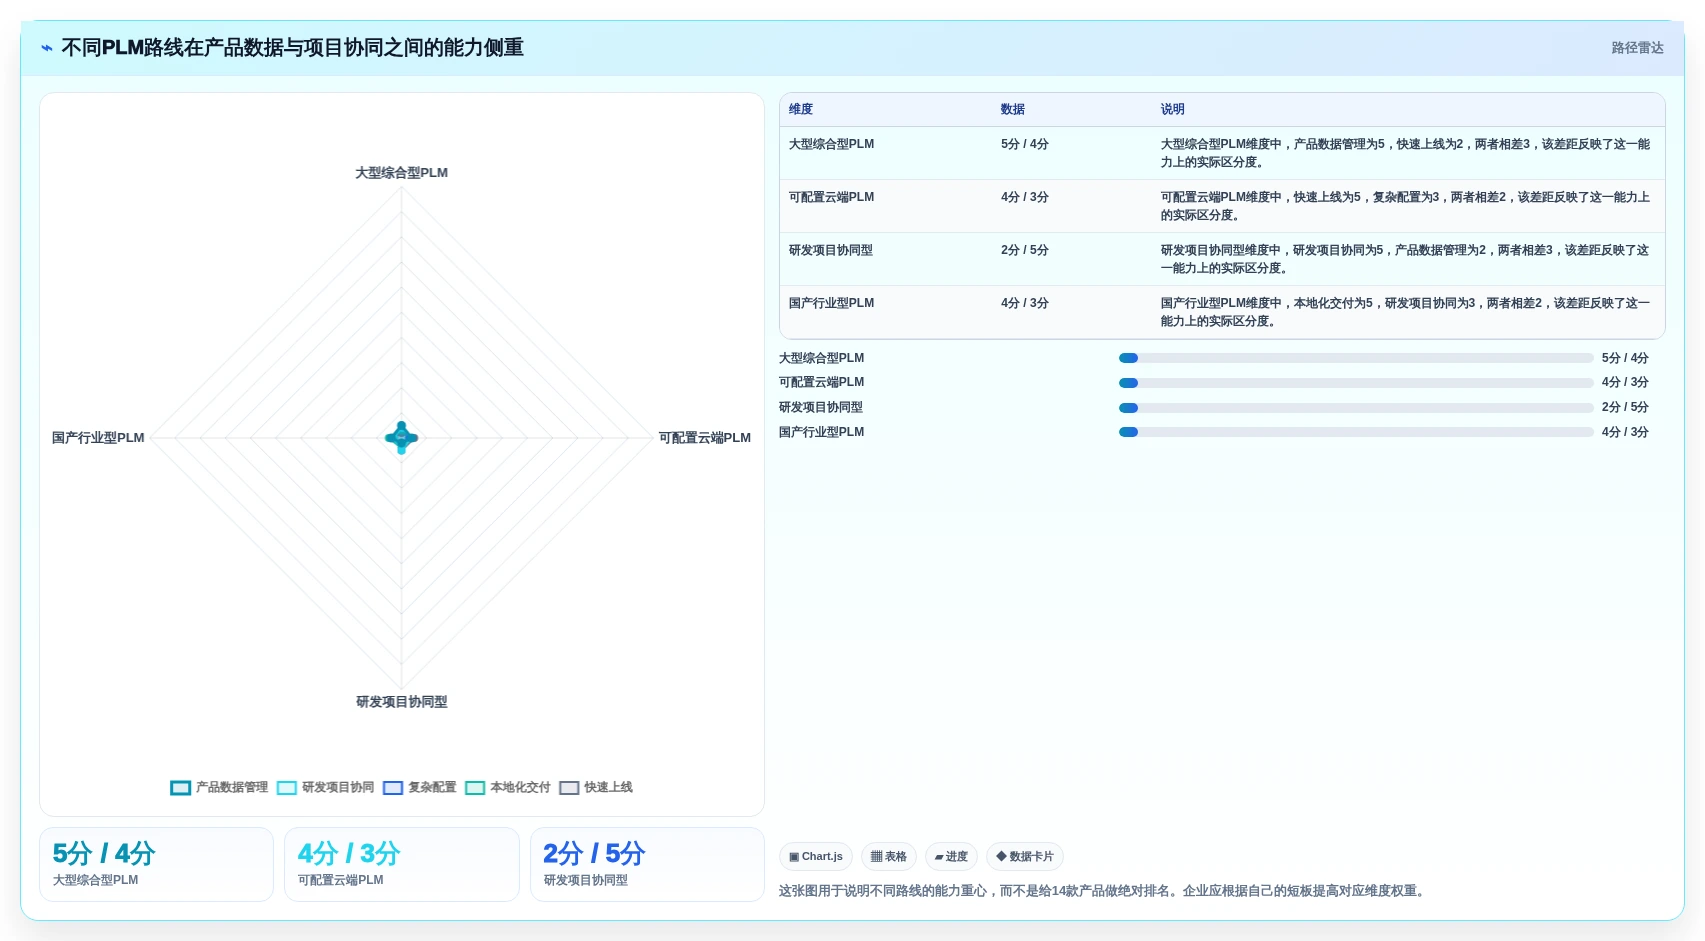Click the 数据卡片 tag chip
The width and height of the screenshot is (1705, 941).
[1025, 856]
